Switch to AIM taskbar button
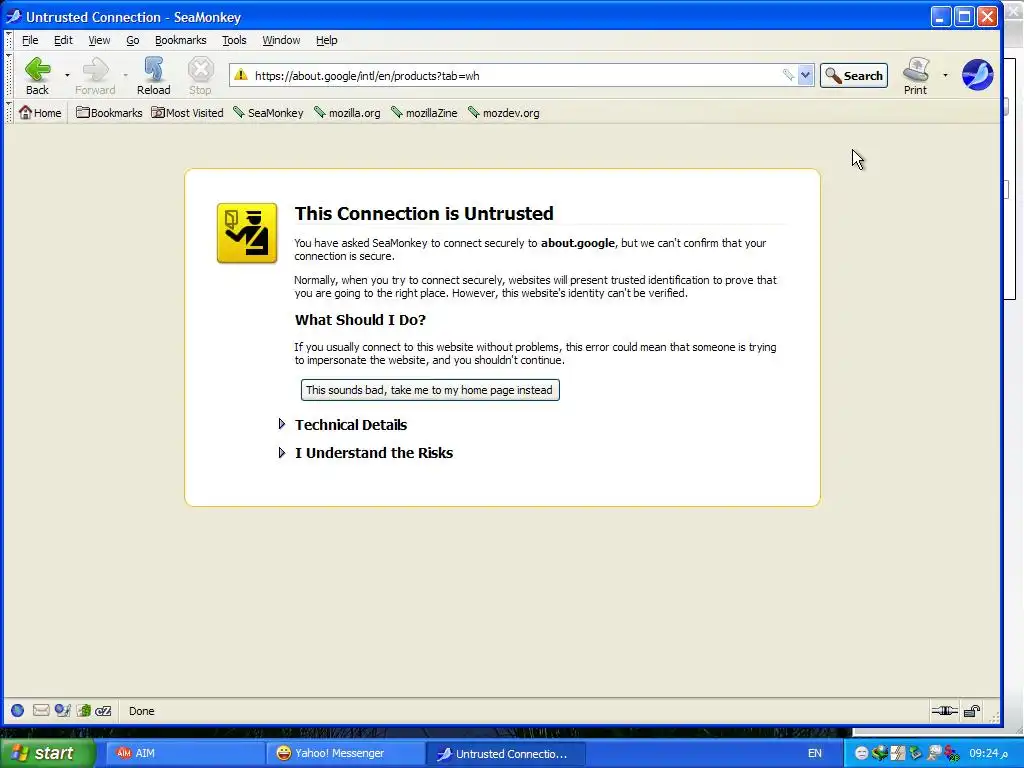1024x768 pixels. click(185, 753)
